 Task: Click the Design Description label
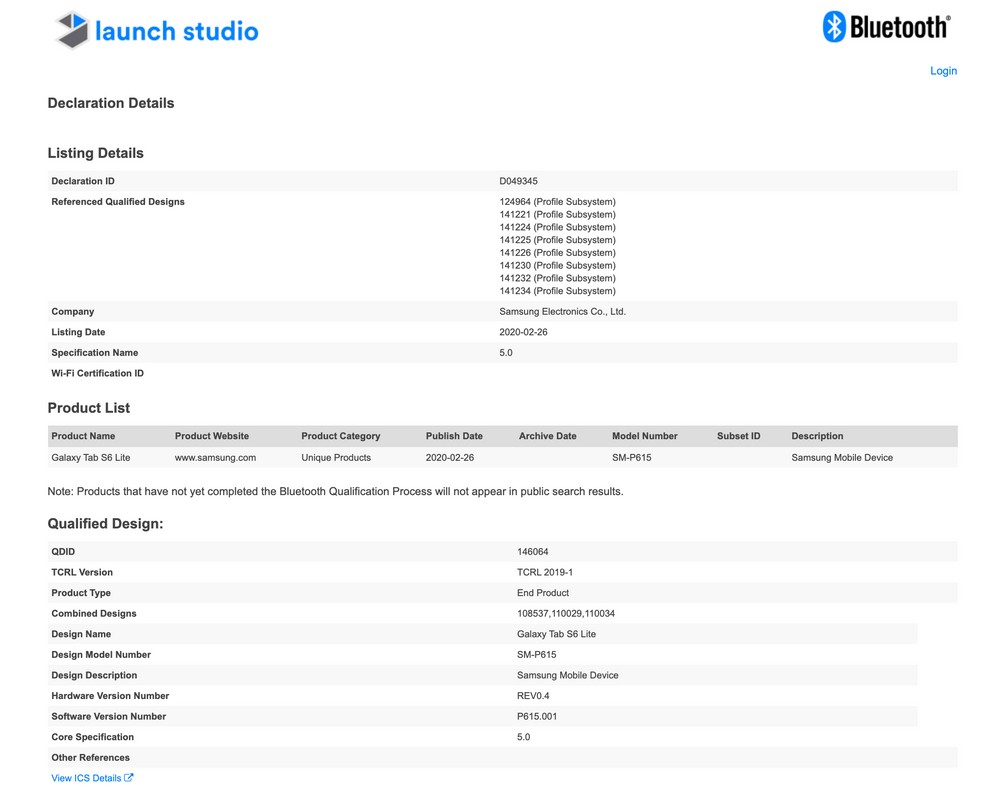[x=94, y=675]
